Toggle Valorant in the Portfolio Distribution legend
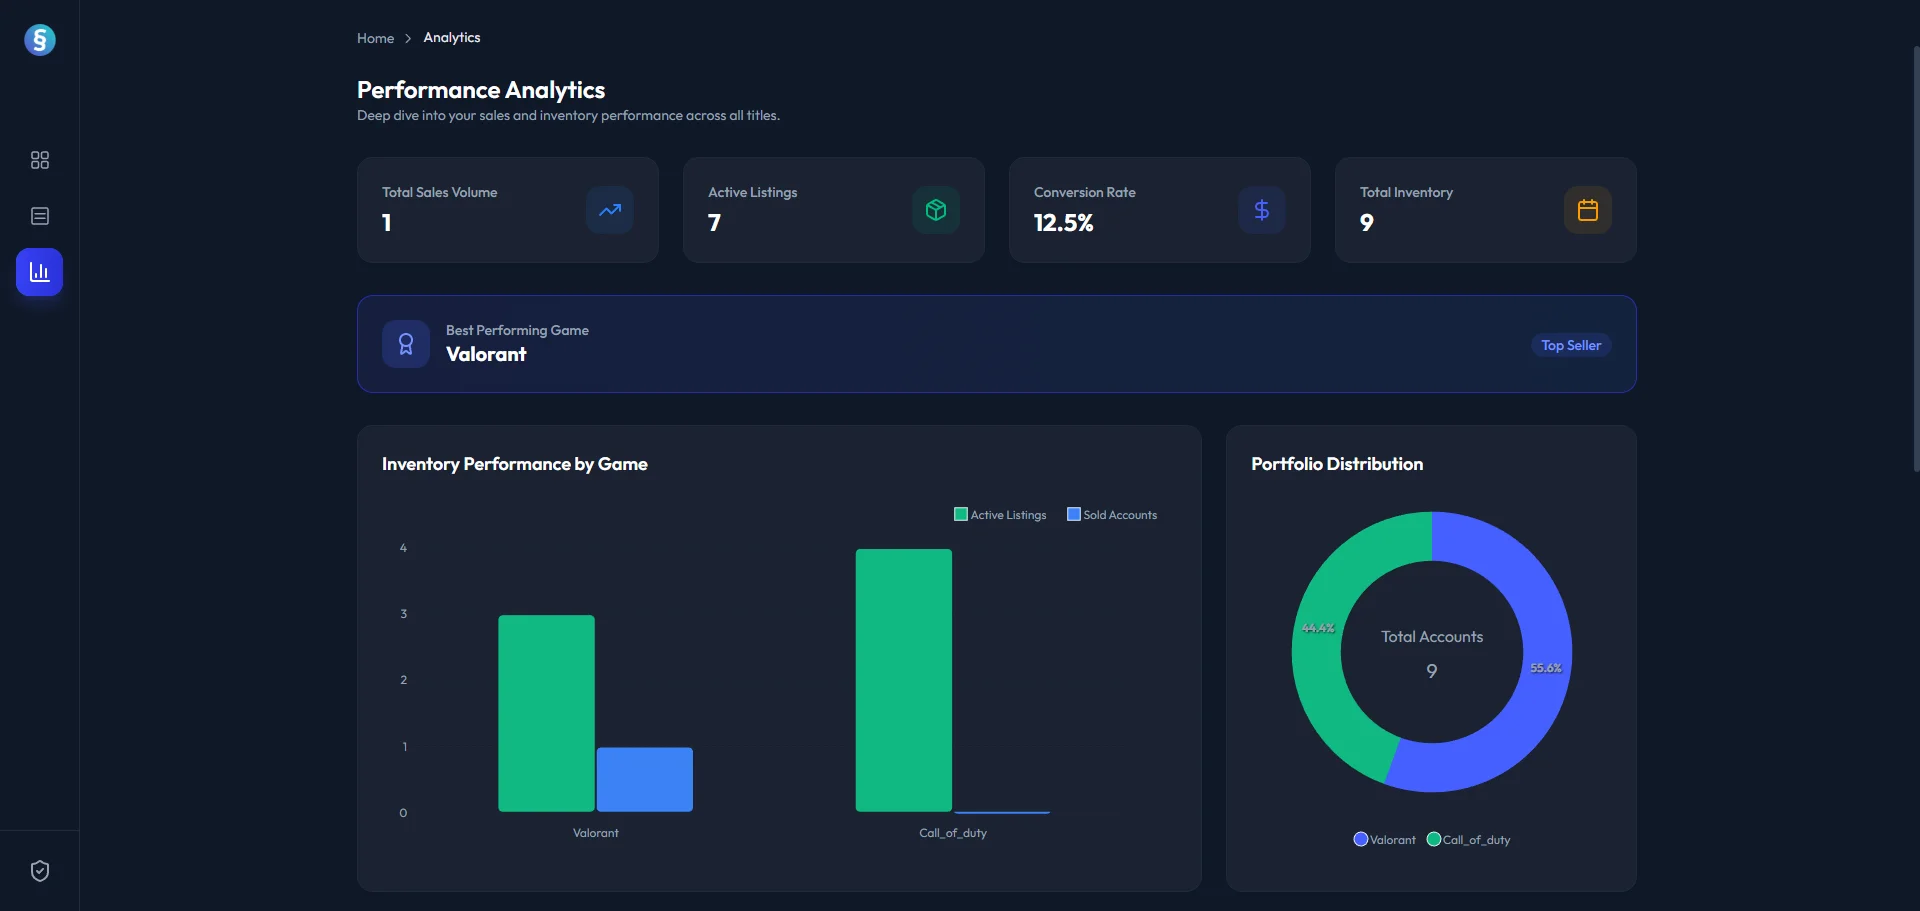Image resolution: width=1920 pixels, height=911 pixels. tap(1383, 839)
